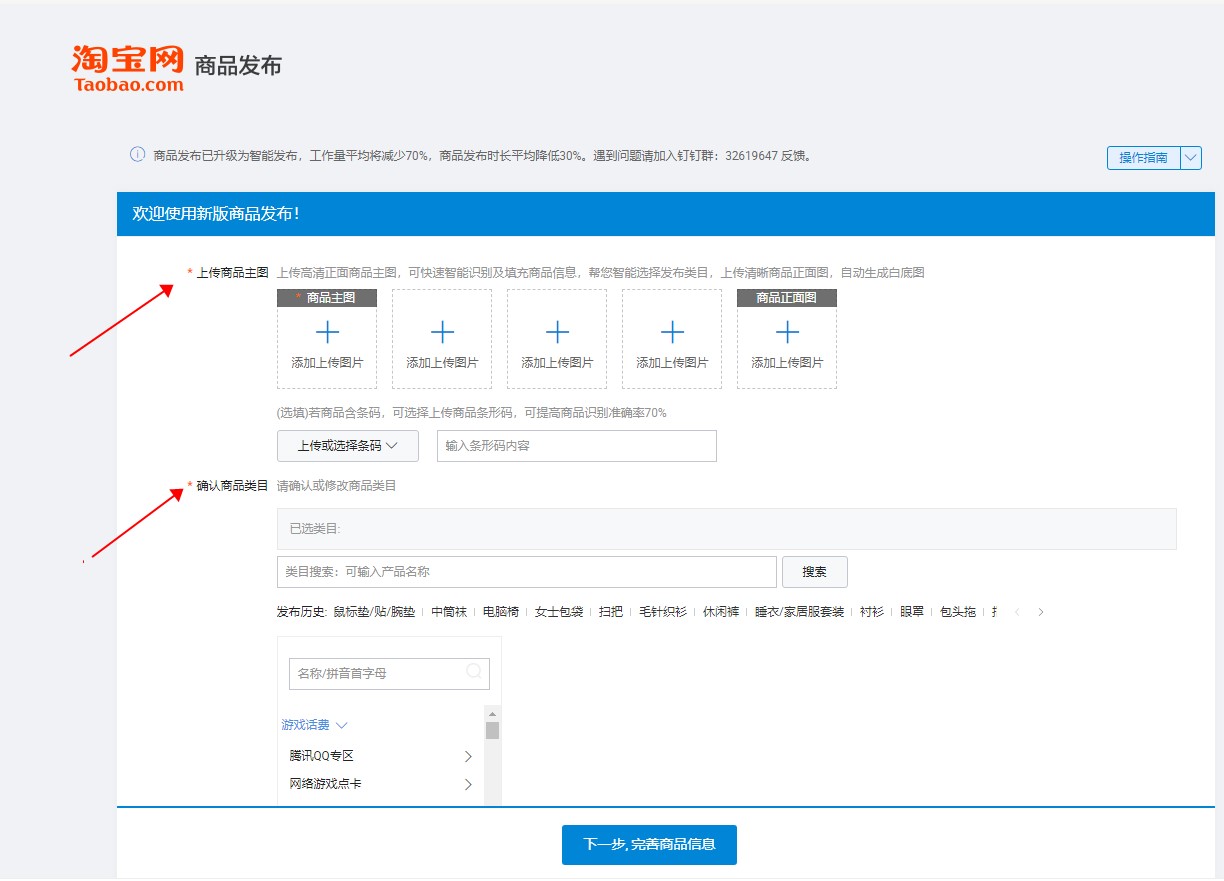Screen dimensions: 1224x881
Task: Click the 商品正面图 upload plus icon
Action: pos(787,330)
